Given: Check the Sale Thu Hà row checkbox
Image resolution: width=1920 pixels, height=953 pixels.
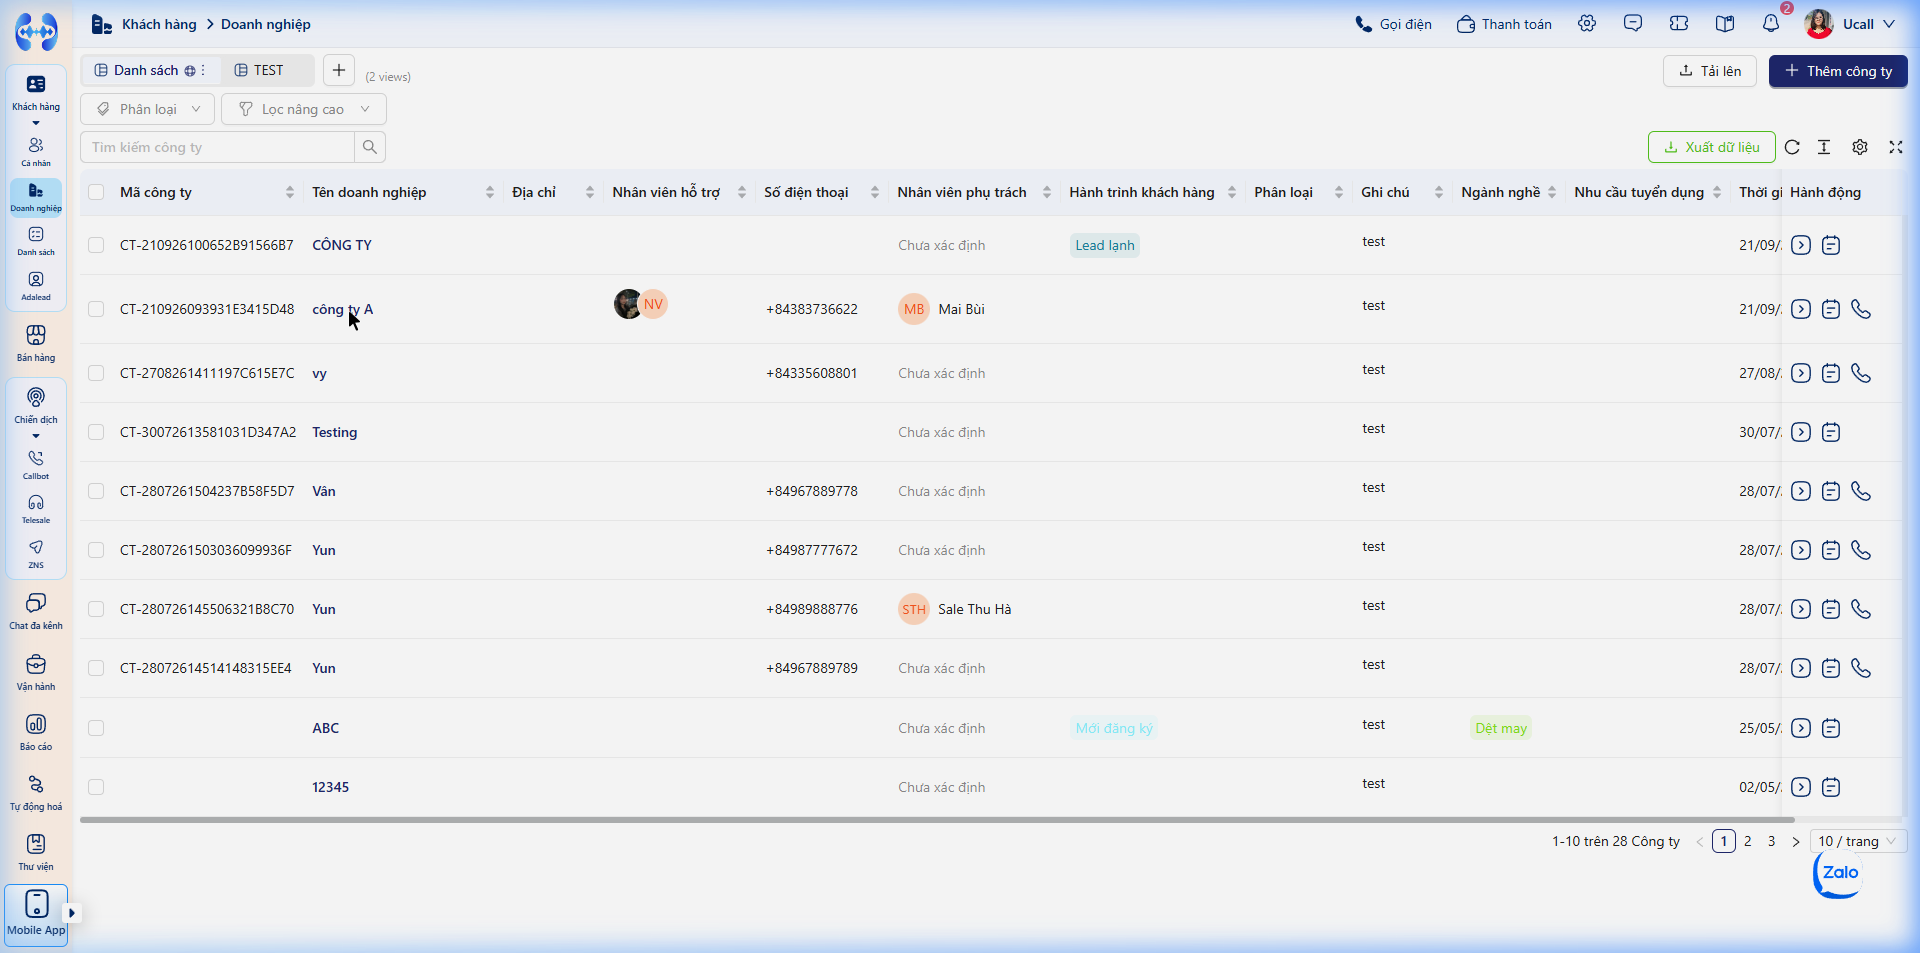Looking at the screenshot, I should pyautogui.click(x=96, y=609).
